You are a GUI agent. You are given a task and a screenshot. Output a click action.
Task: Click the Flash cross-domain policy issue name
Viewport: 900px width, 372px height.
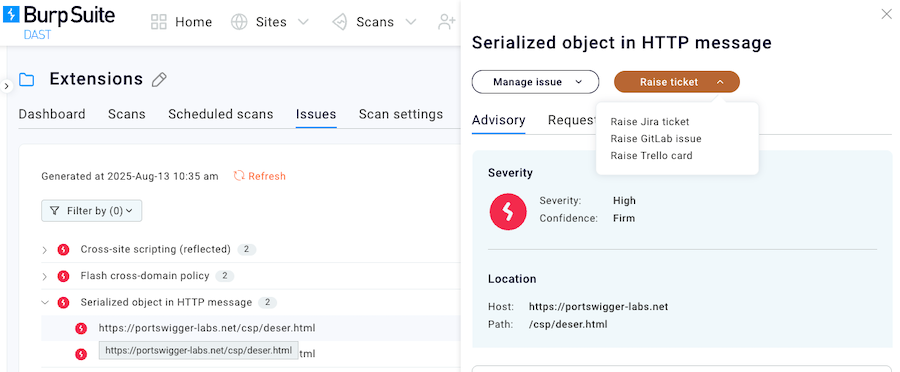[x=145, y=276]
